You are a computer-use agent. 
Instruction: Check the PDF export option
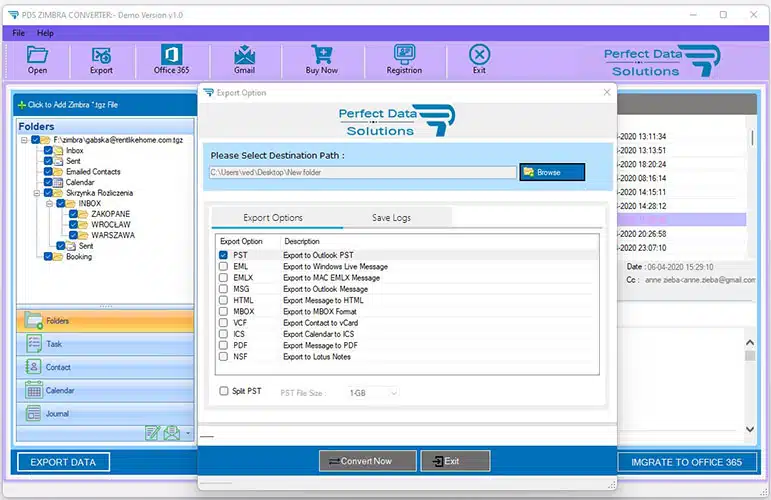(x=223, y=346)
